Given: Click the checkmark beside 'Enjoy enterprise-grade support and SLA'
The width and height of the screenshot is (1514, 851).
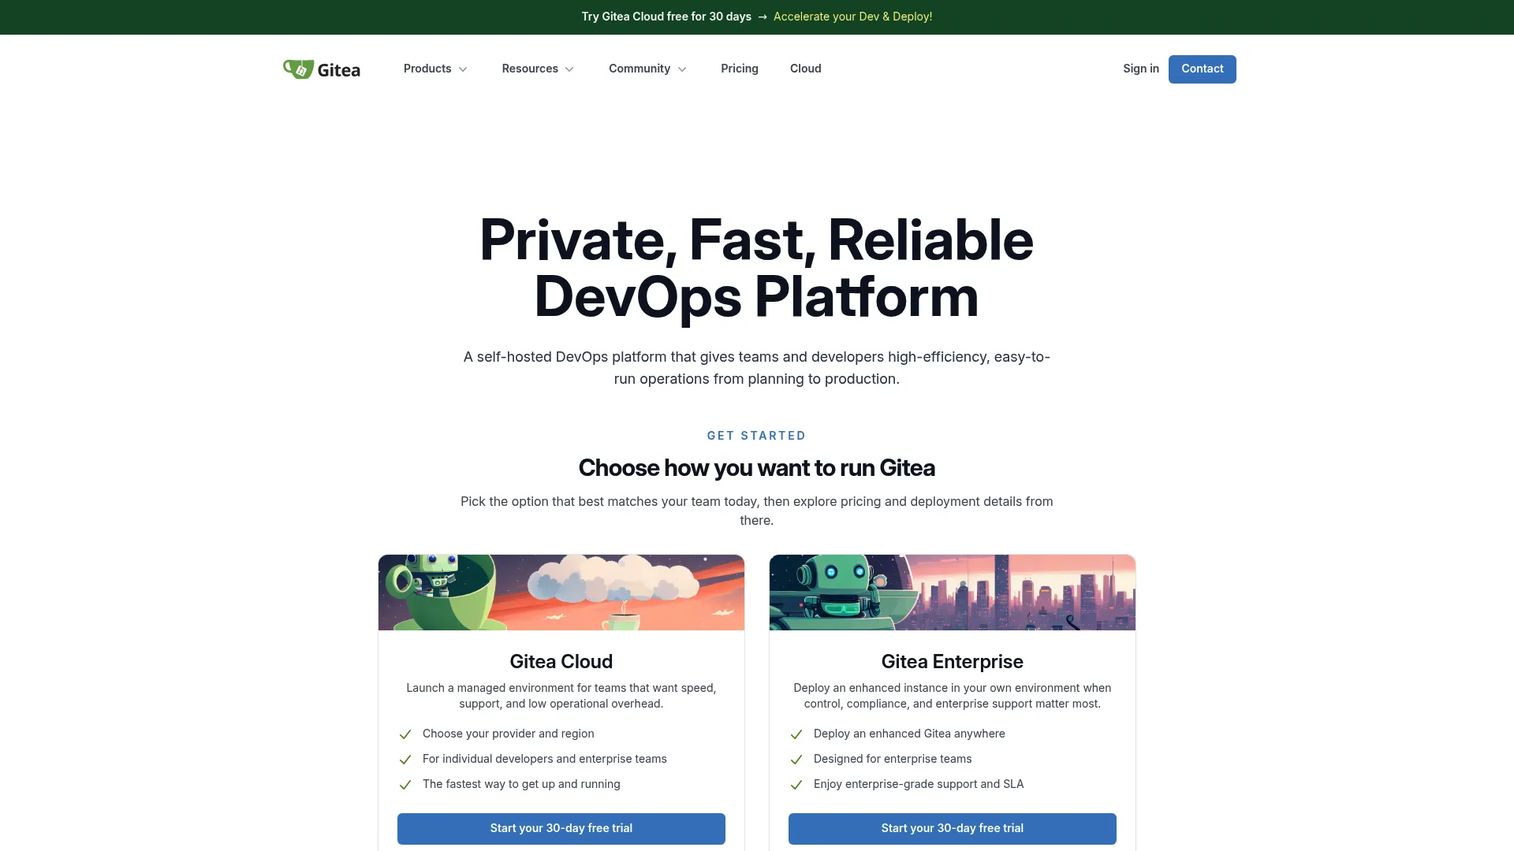Looking at the screenshot, I should pos(796,785).
